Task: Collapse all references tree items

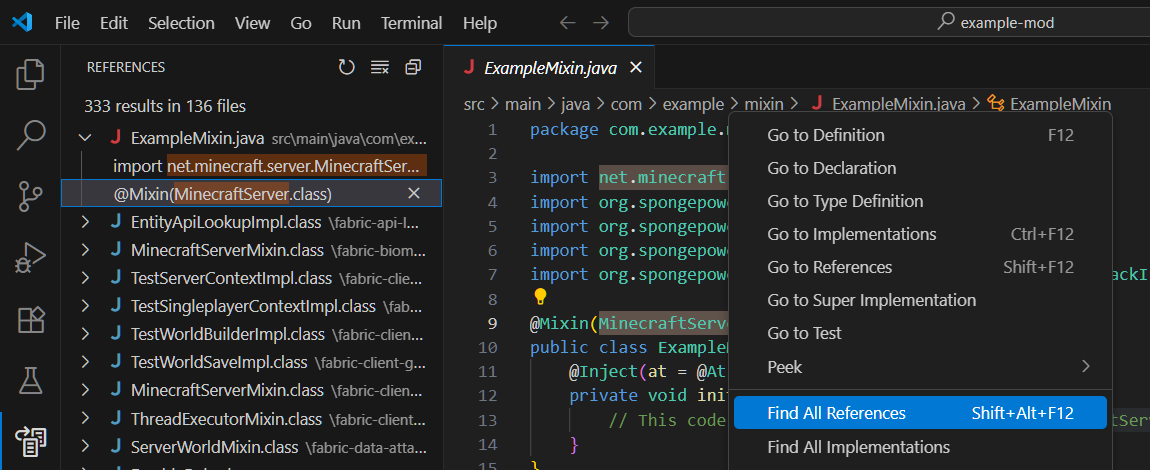Action: click(413, 68)
